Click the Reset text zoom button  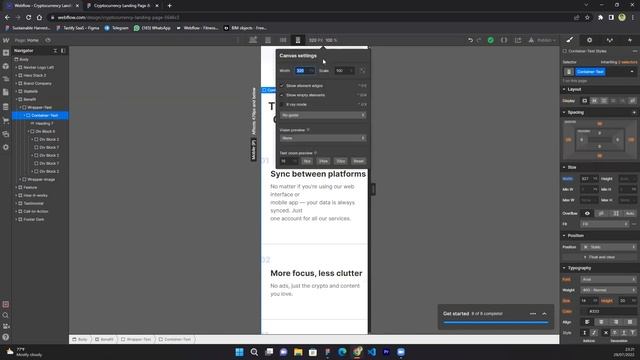point(358,161)
